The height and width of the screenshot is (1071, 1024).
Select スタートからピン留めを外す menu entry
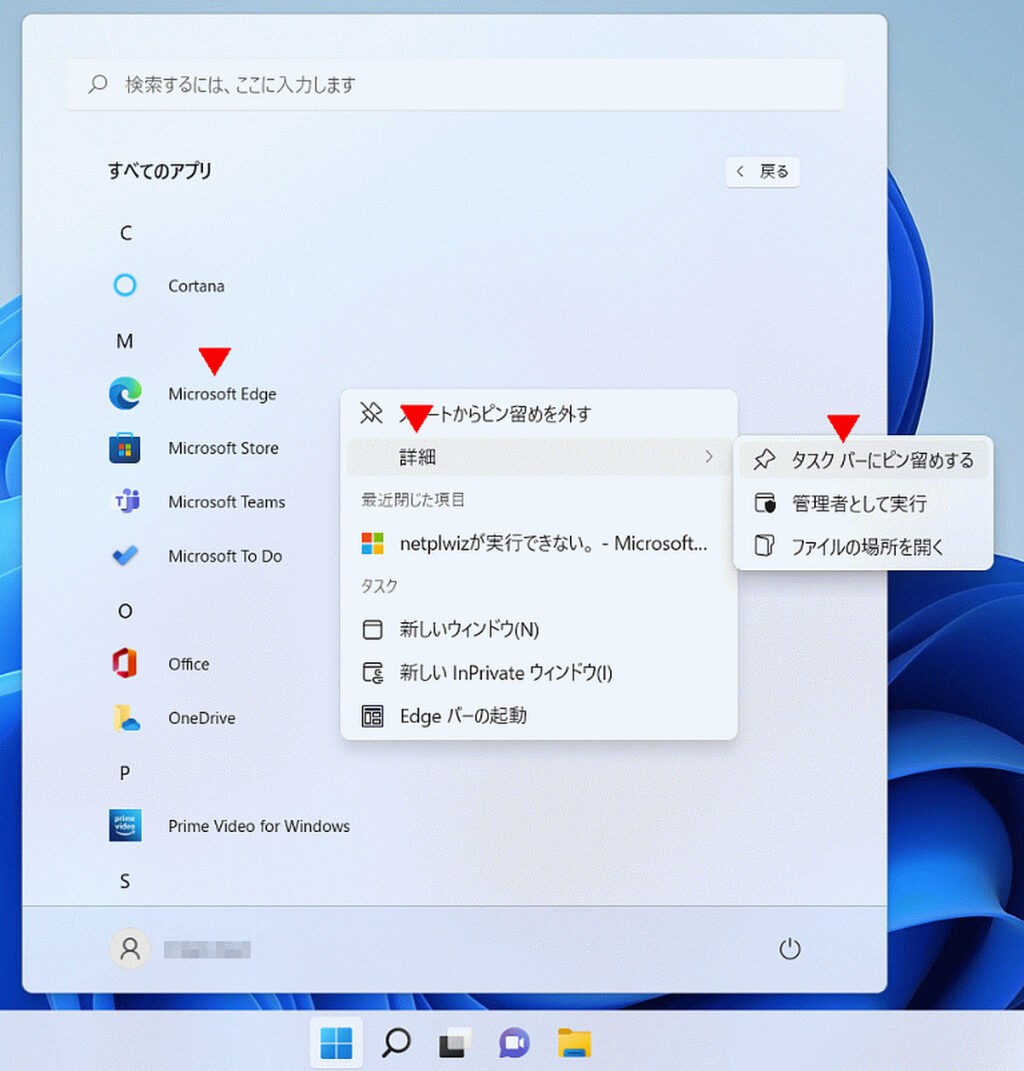coord(539,413)
